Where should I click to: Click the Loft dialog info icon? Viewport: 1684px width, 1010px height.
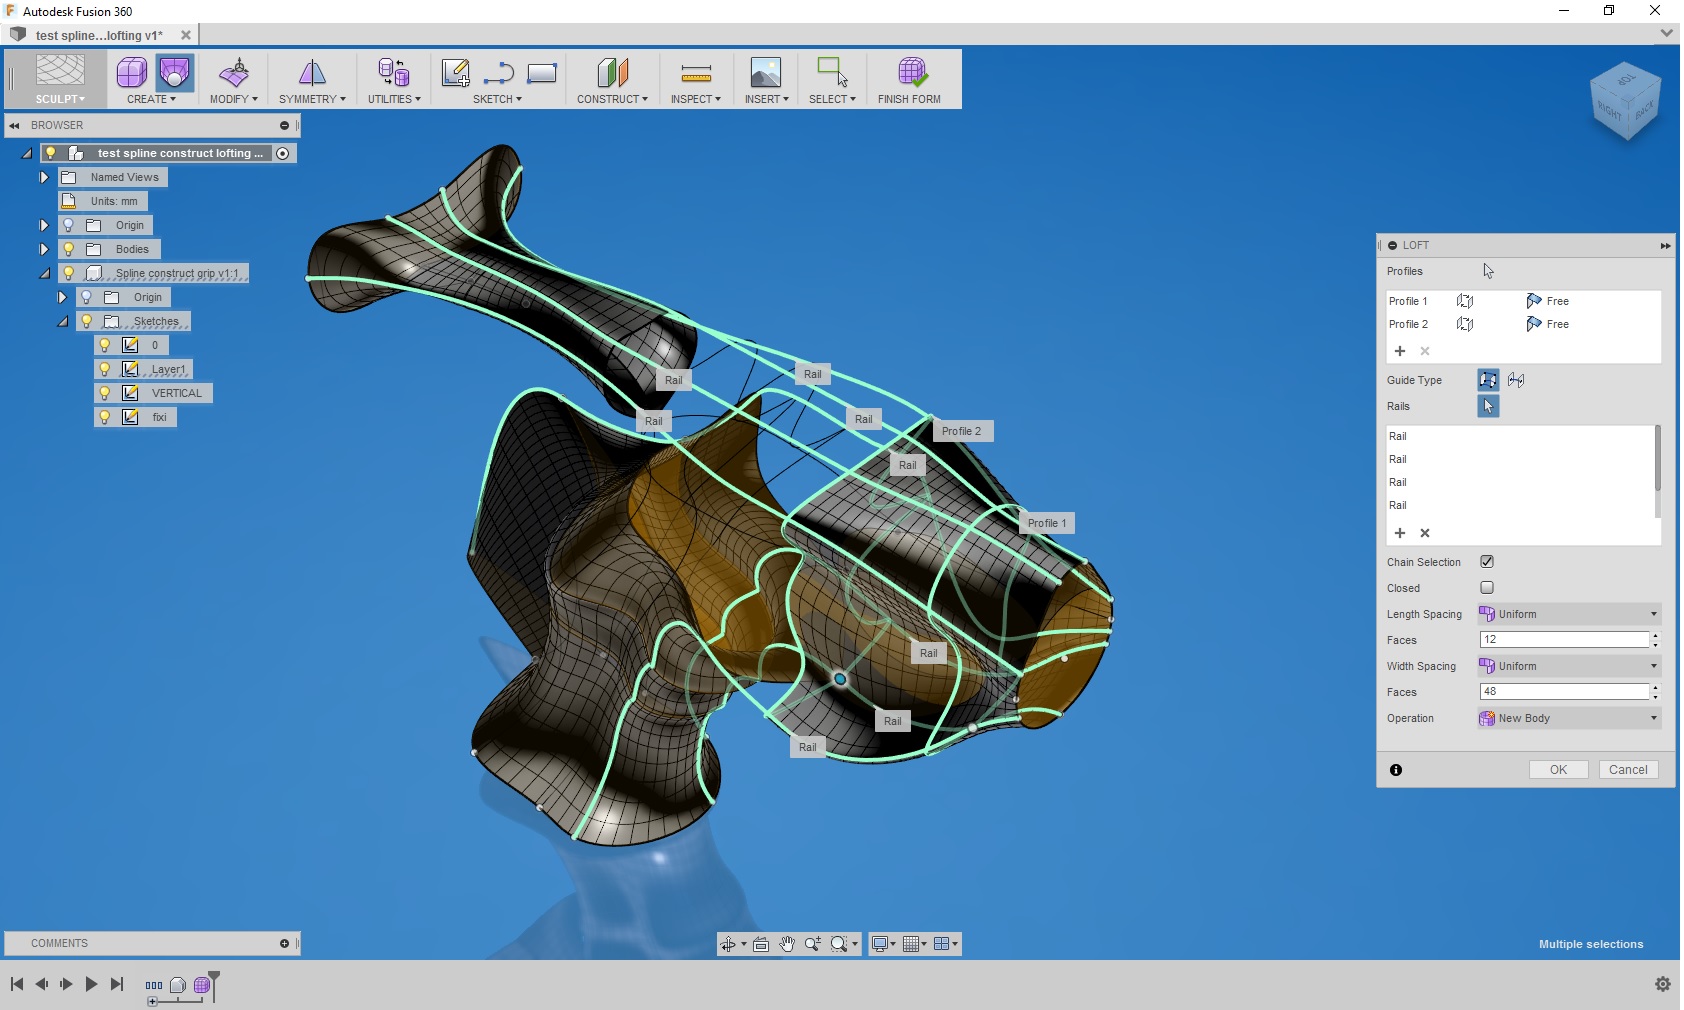(1396, 770)
